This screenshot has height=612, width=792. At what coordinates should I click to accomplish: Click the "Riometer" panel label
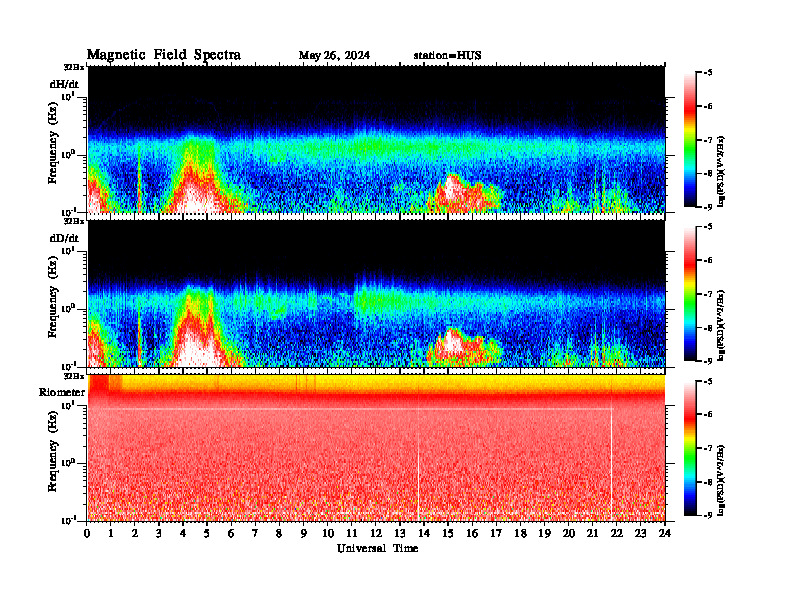62,392
